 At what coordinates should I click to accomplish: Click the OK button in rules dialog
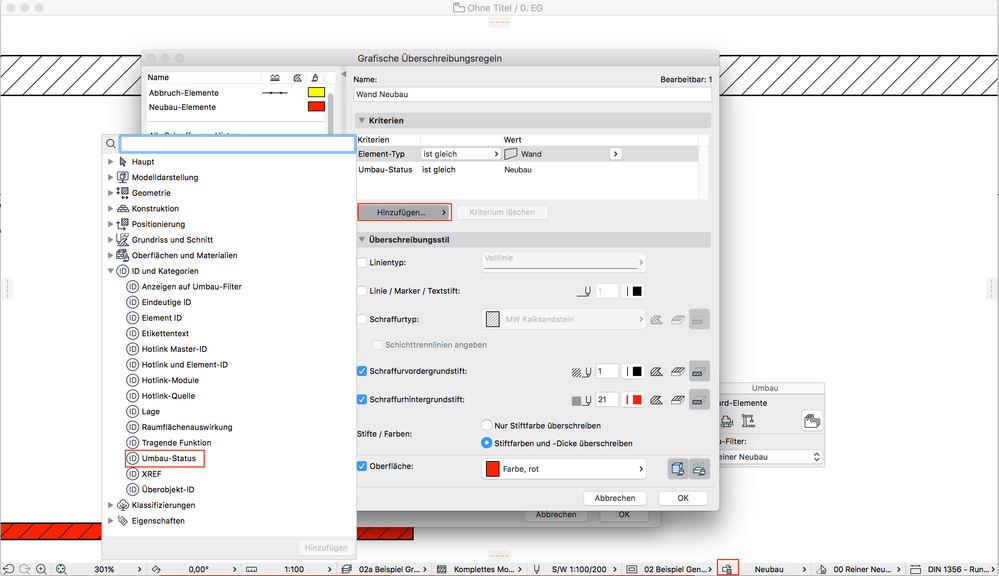coord(683,498)
